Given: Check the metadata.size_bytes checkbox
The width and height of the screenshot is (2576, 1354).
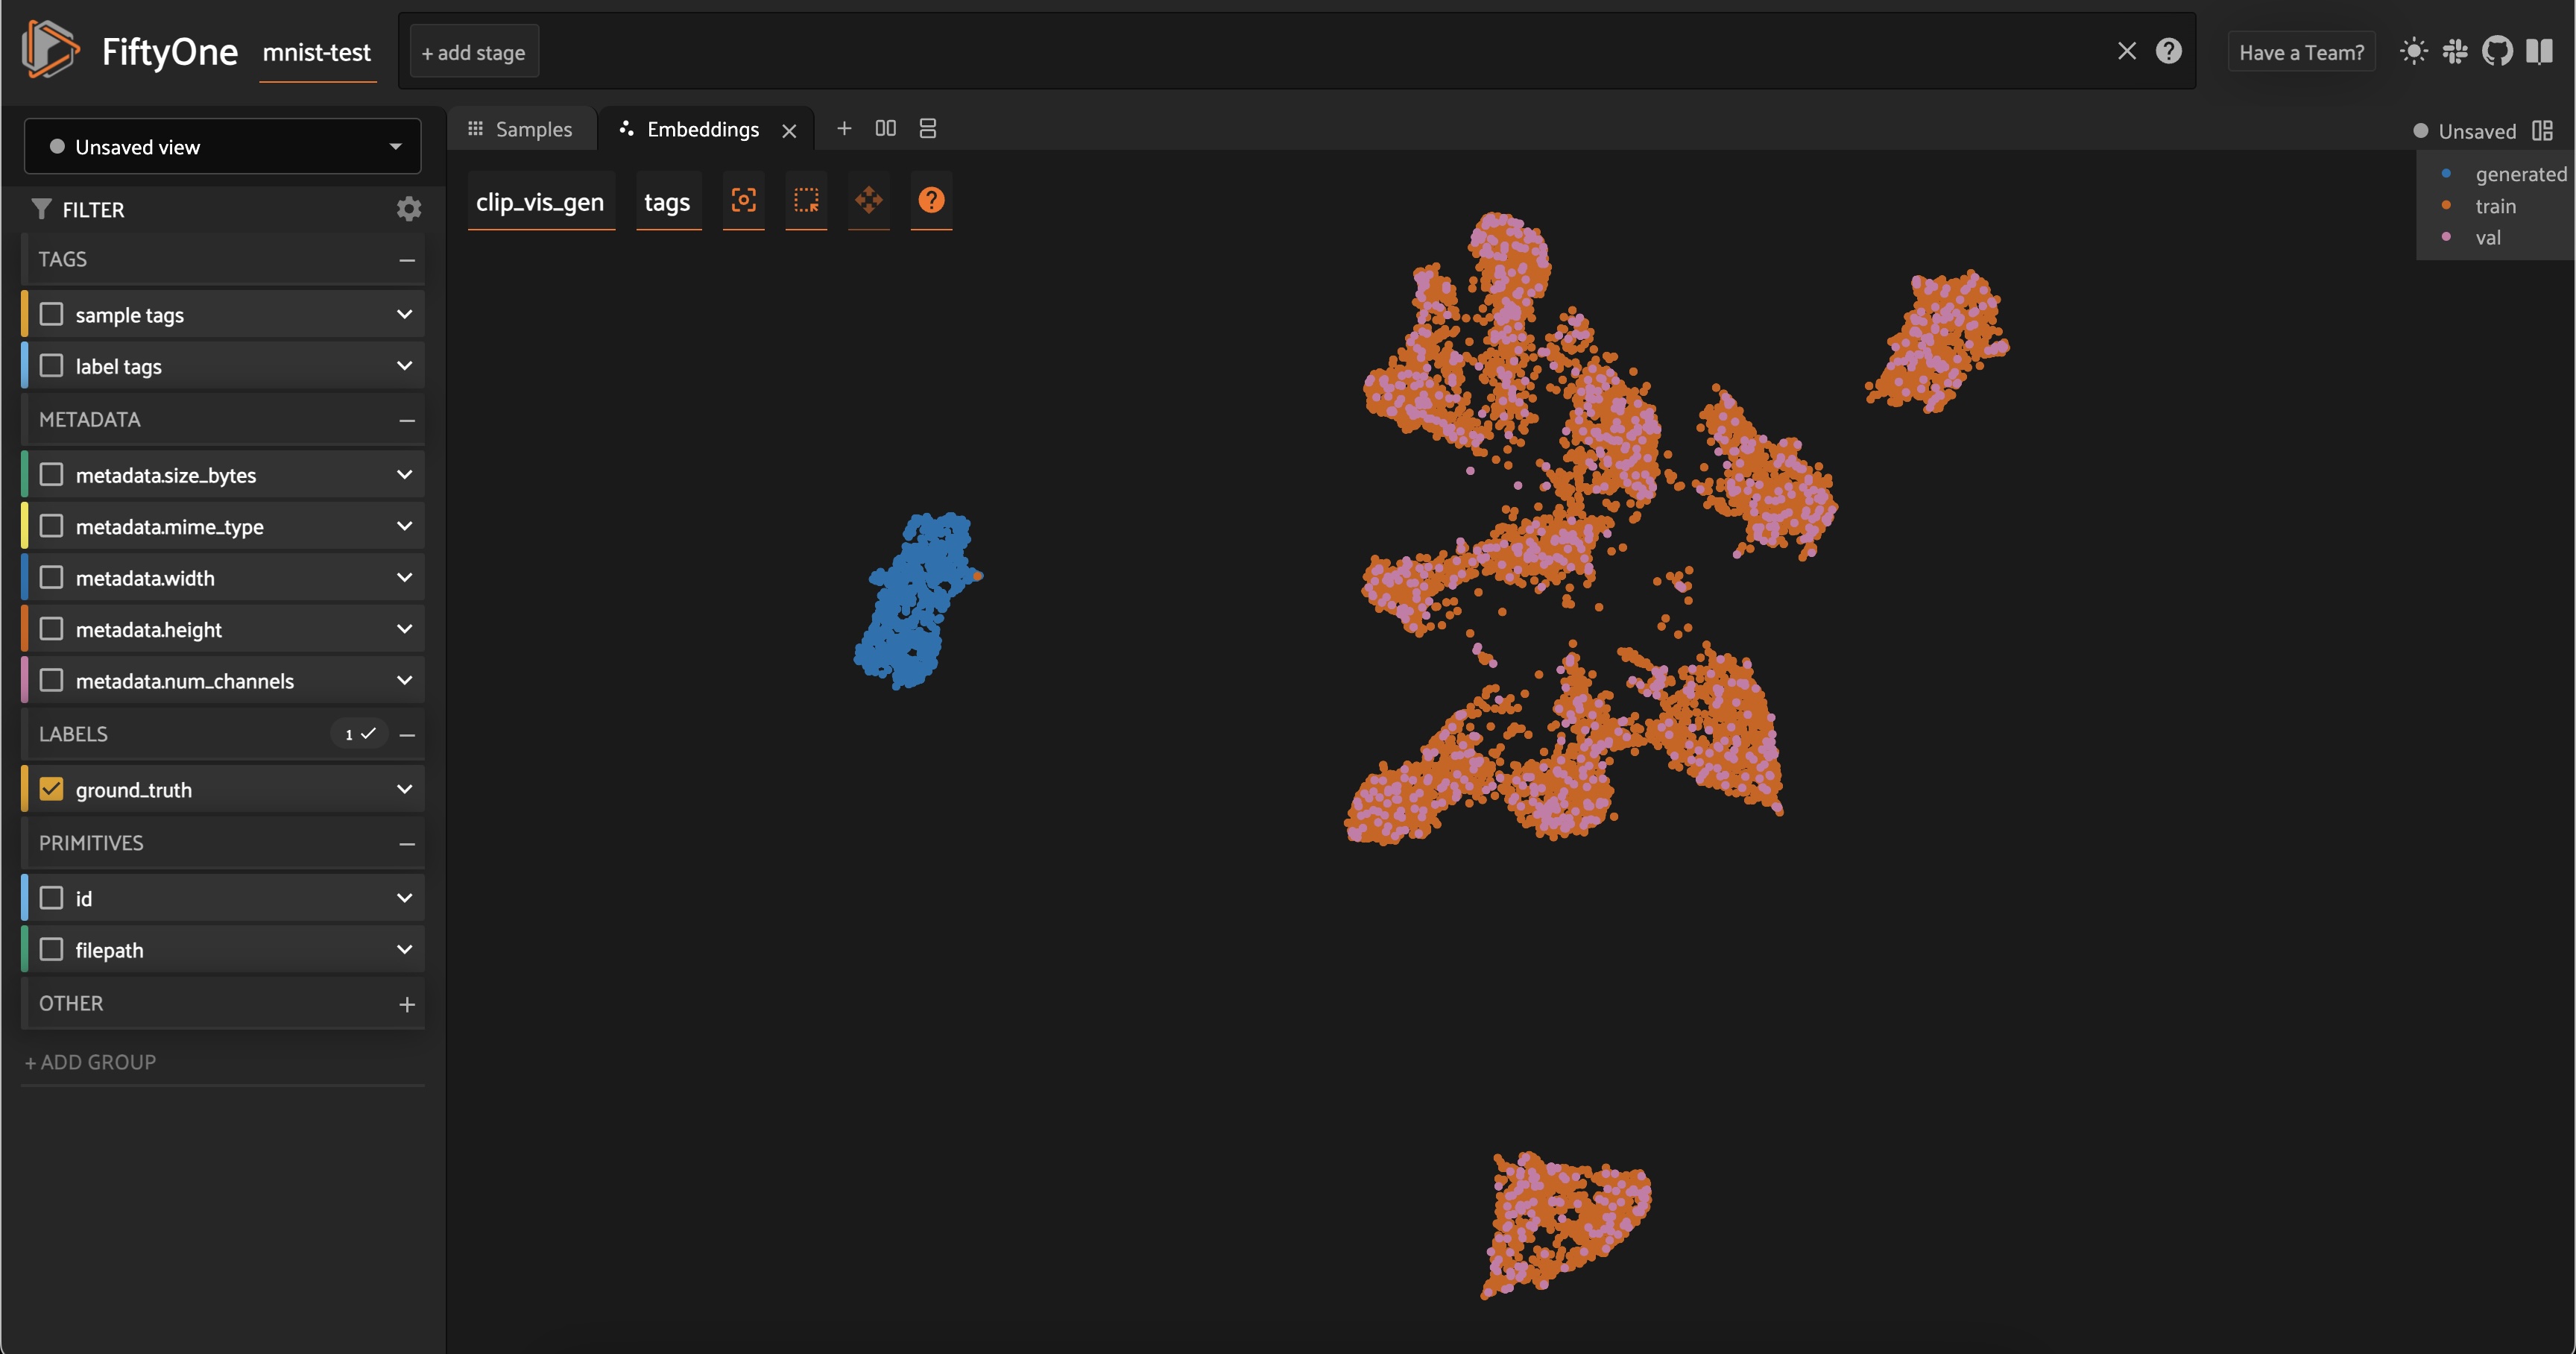Looking at the screenshot, I should point(51,474).
